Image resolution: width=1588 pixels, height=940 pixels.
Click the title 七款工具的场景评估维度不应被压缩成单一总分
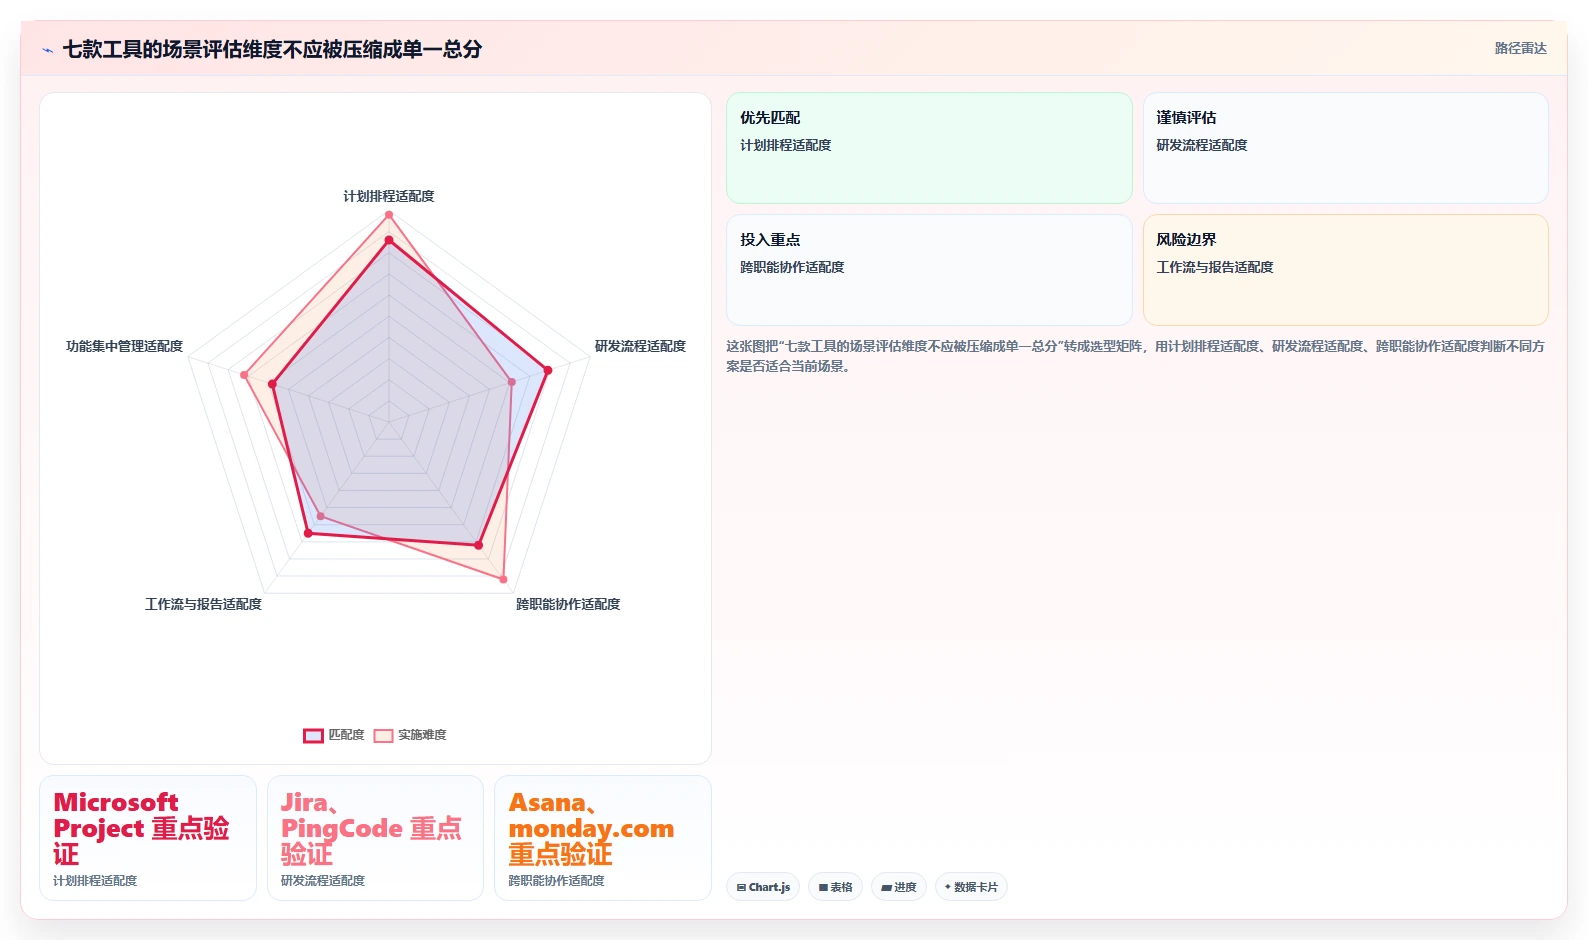pos(272,49)
